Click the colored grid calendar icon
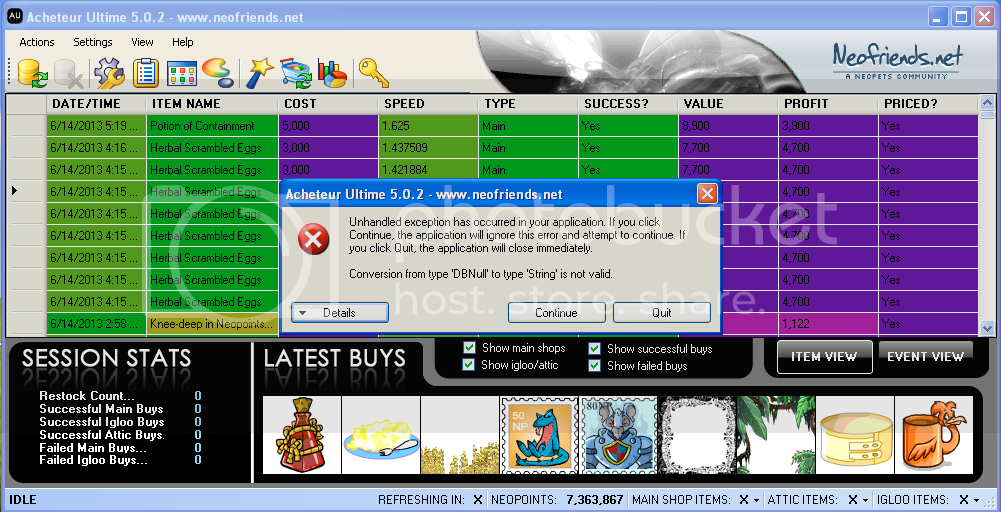Image resolution: width=1001 pixels, height=512 pixels. tap(181, 73)
